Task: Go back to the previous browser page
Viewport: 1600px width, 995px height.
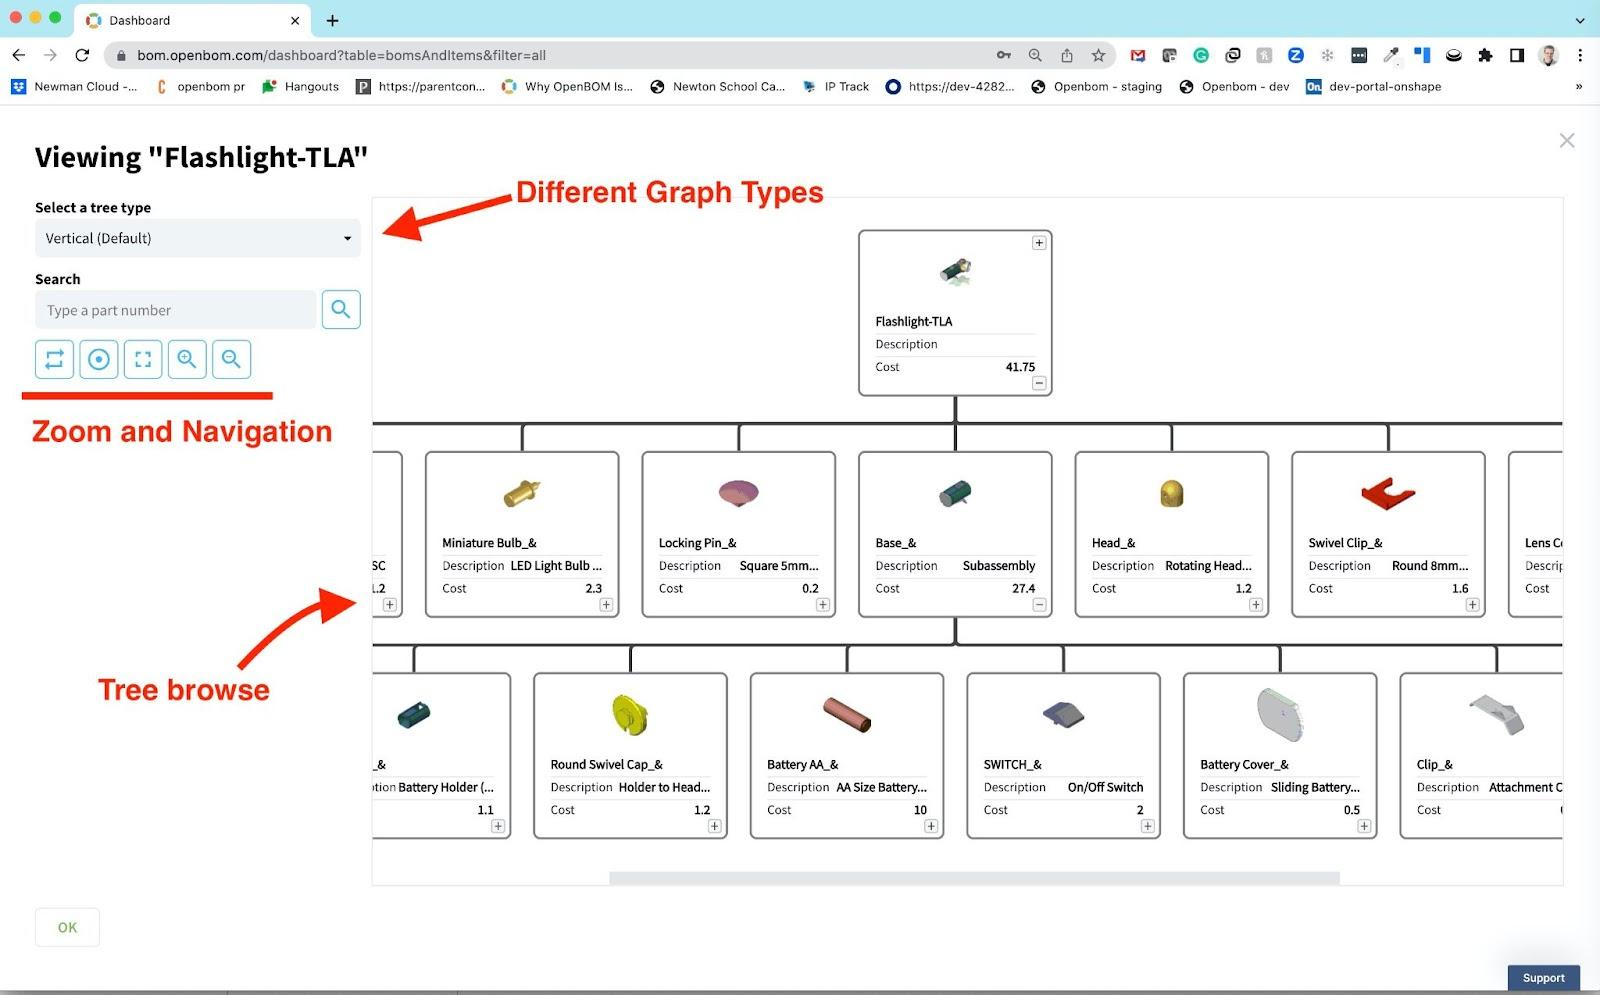Action: click(x=19, y=55)
